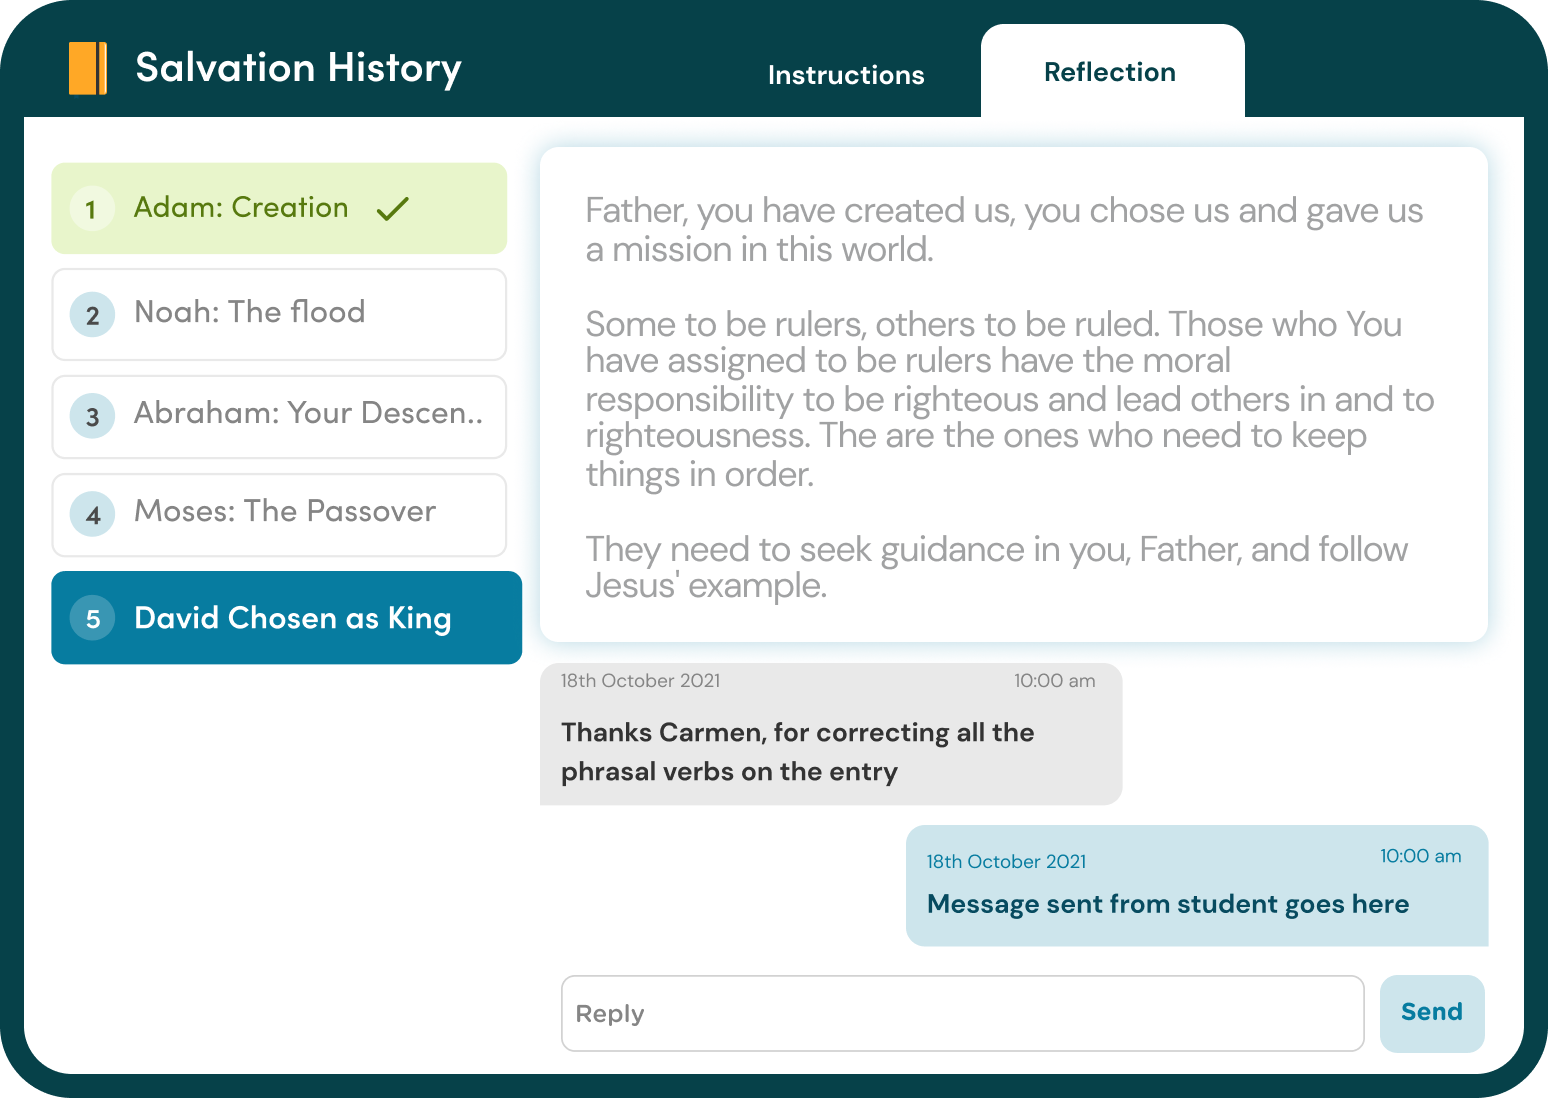Open the Instructions tab
1548x1098 pixels.
coord(846,75)
